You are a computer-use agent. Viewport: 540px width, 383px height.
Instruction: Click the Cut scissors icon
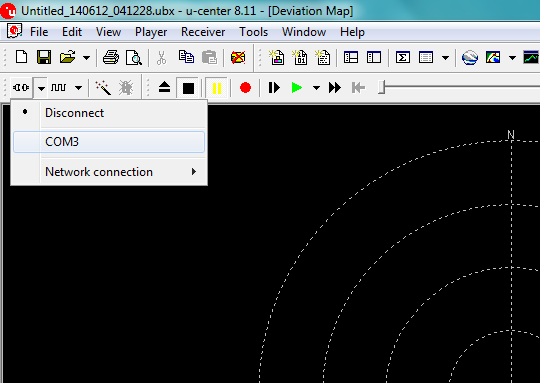tap(161, 58)
